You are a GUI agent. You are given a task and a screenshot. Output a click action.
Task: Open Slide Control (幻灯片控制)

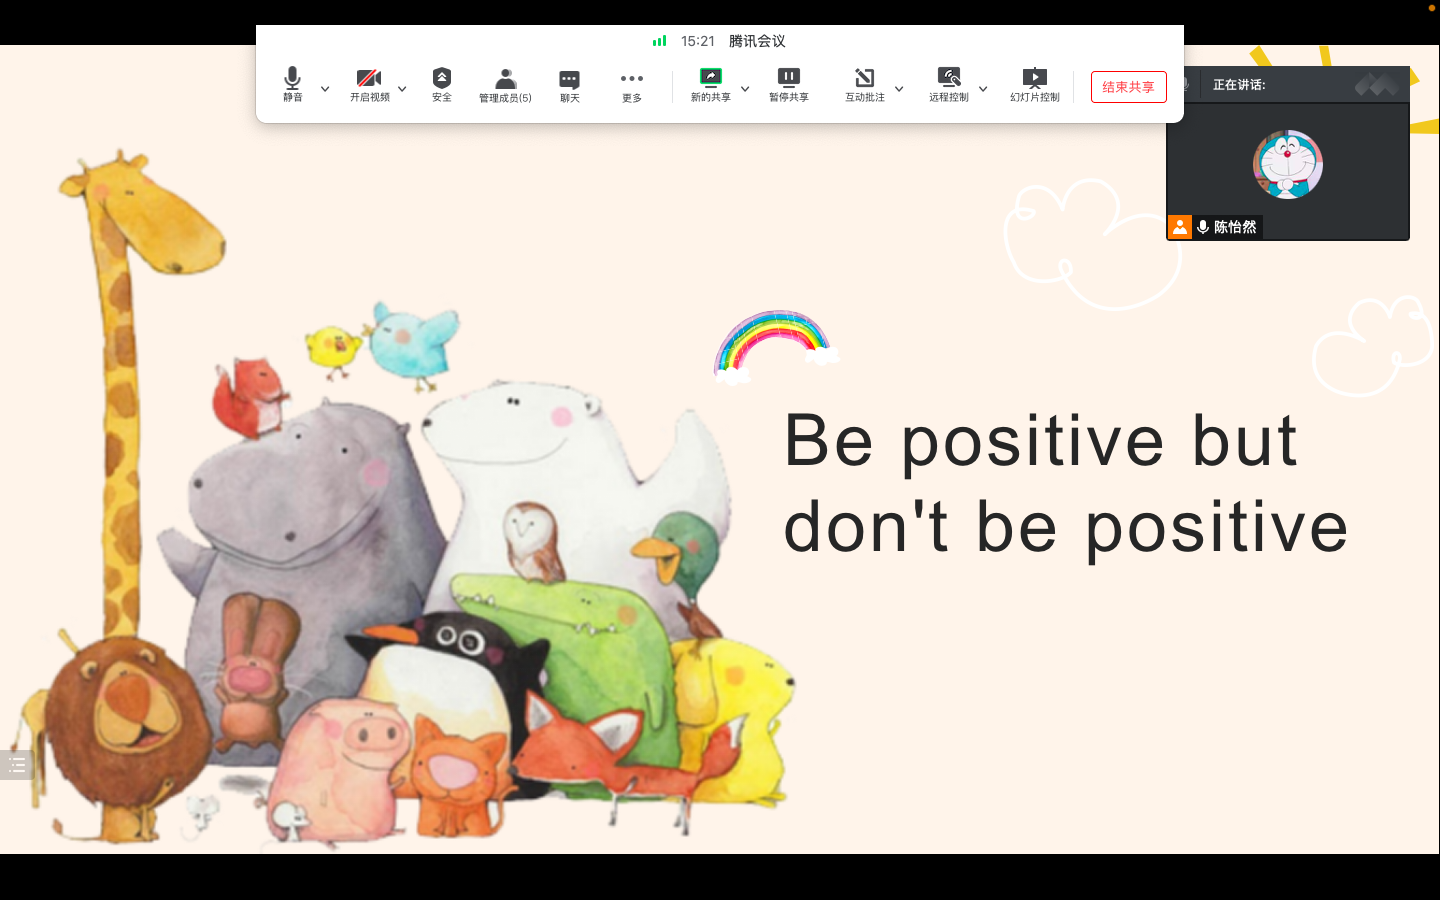pyautogui.click(x=1034, y=84)
